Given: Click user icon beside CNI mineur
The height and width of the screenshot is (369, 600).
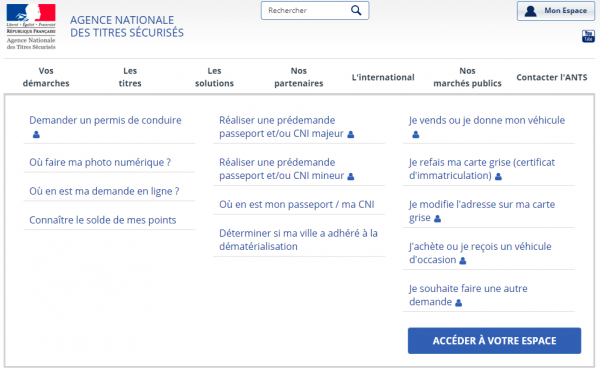Looking at the screenshot, I should (351, 176).
